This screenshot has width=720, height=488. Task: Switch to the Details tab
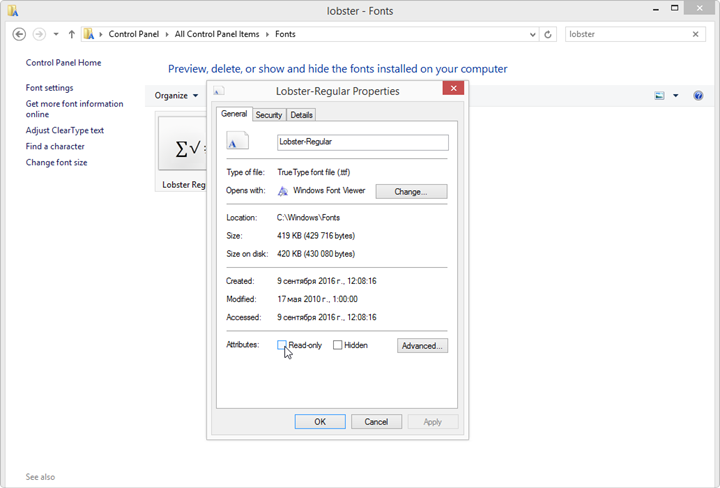pyautogui.click(x=301, y=115)
